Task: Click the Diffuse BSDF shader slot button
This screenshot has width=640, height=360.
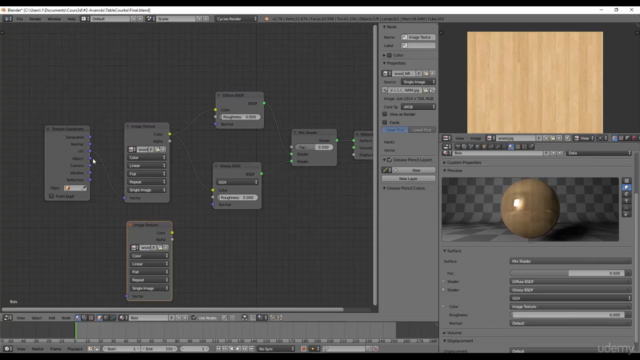Action: 571,282
